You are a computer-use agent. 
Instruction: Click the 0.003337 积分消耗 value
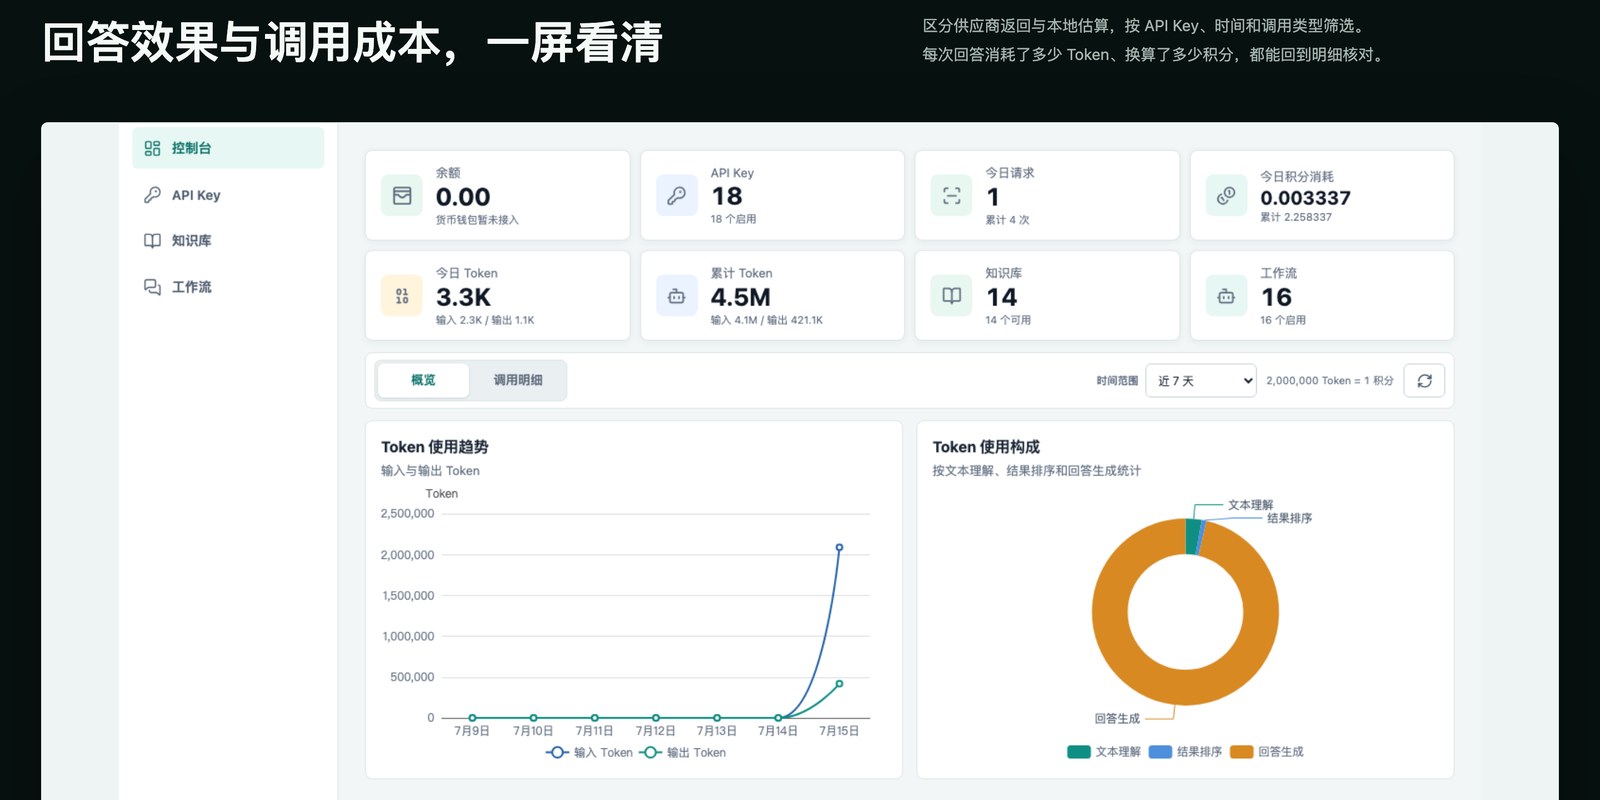click(1305, 198)
